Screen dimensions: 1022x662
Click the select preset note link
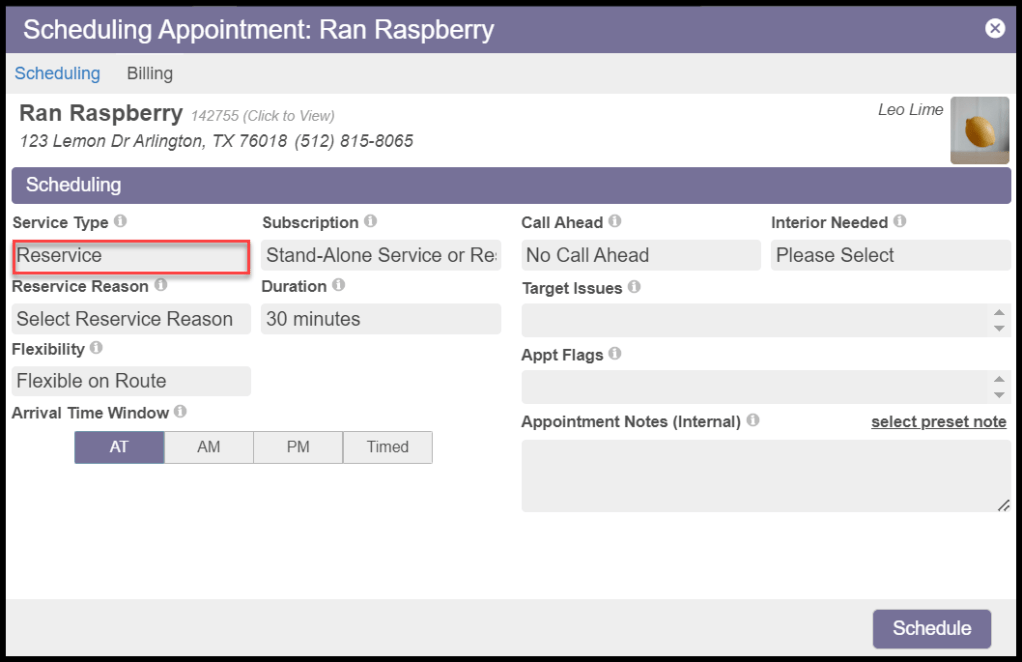click(938, 422)
